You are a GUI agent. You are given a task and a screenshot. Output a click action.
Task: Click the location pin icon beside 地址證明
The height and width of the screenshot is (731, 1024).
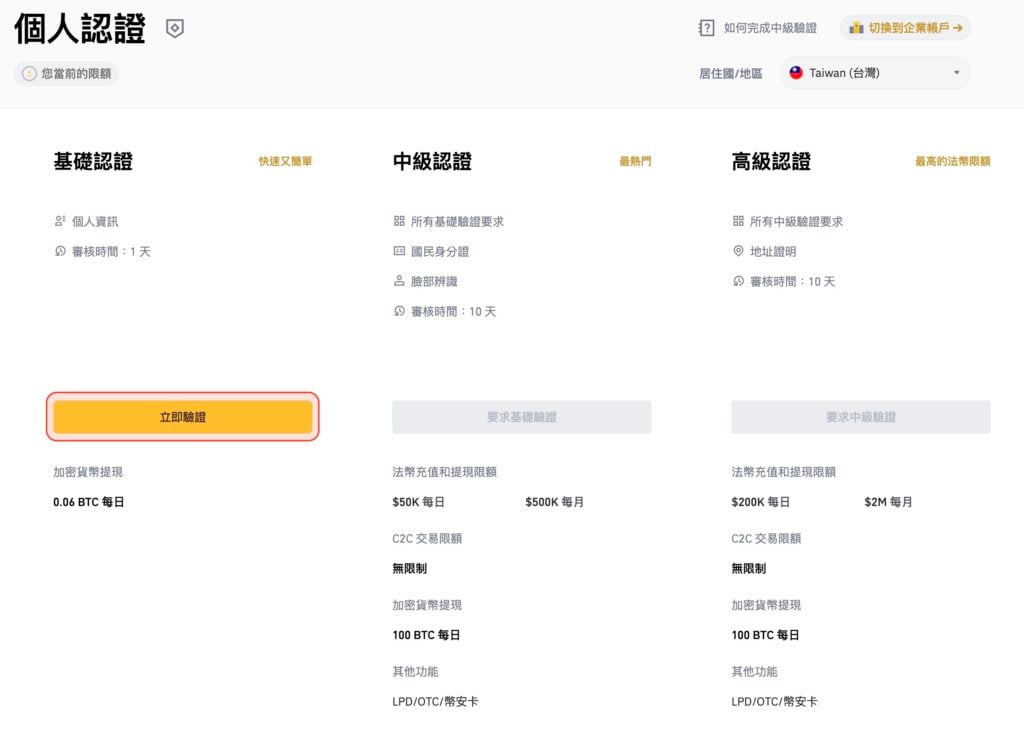(738, 251)
